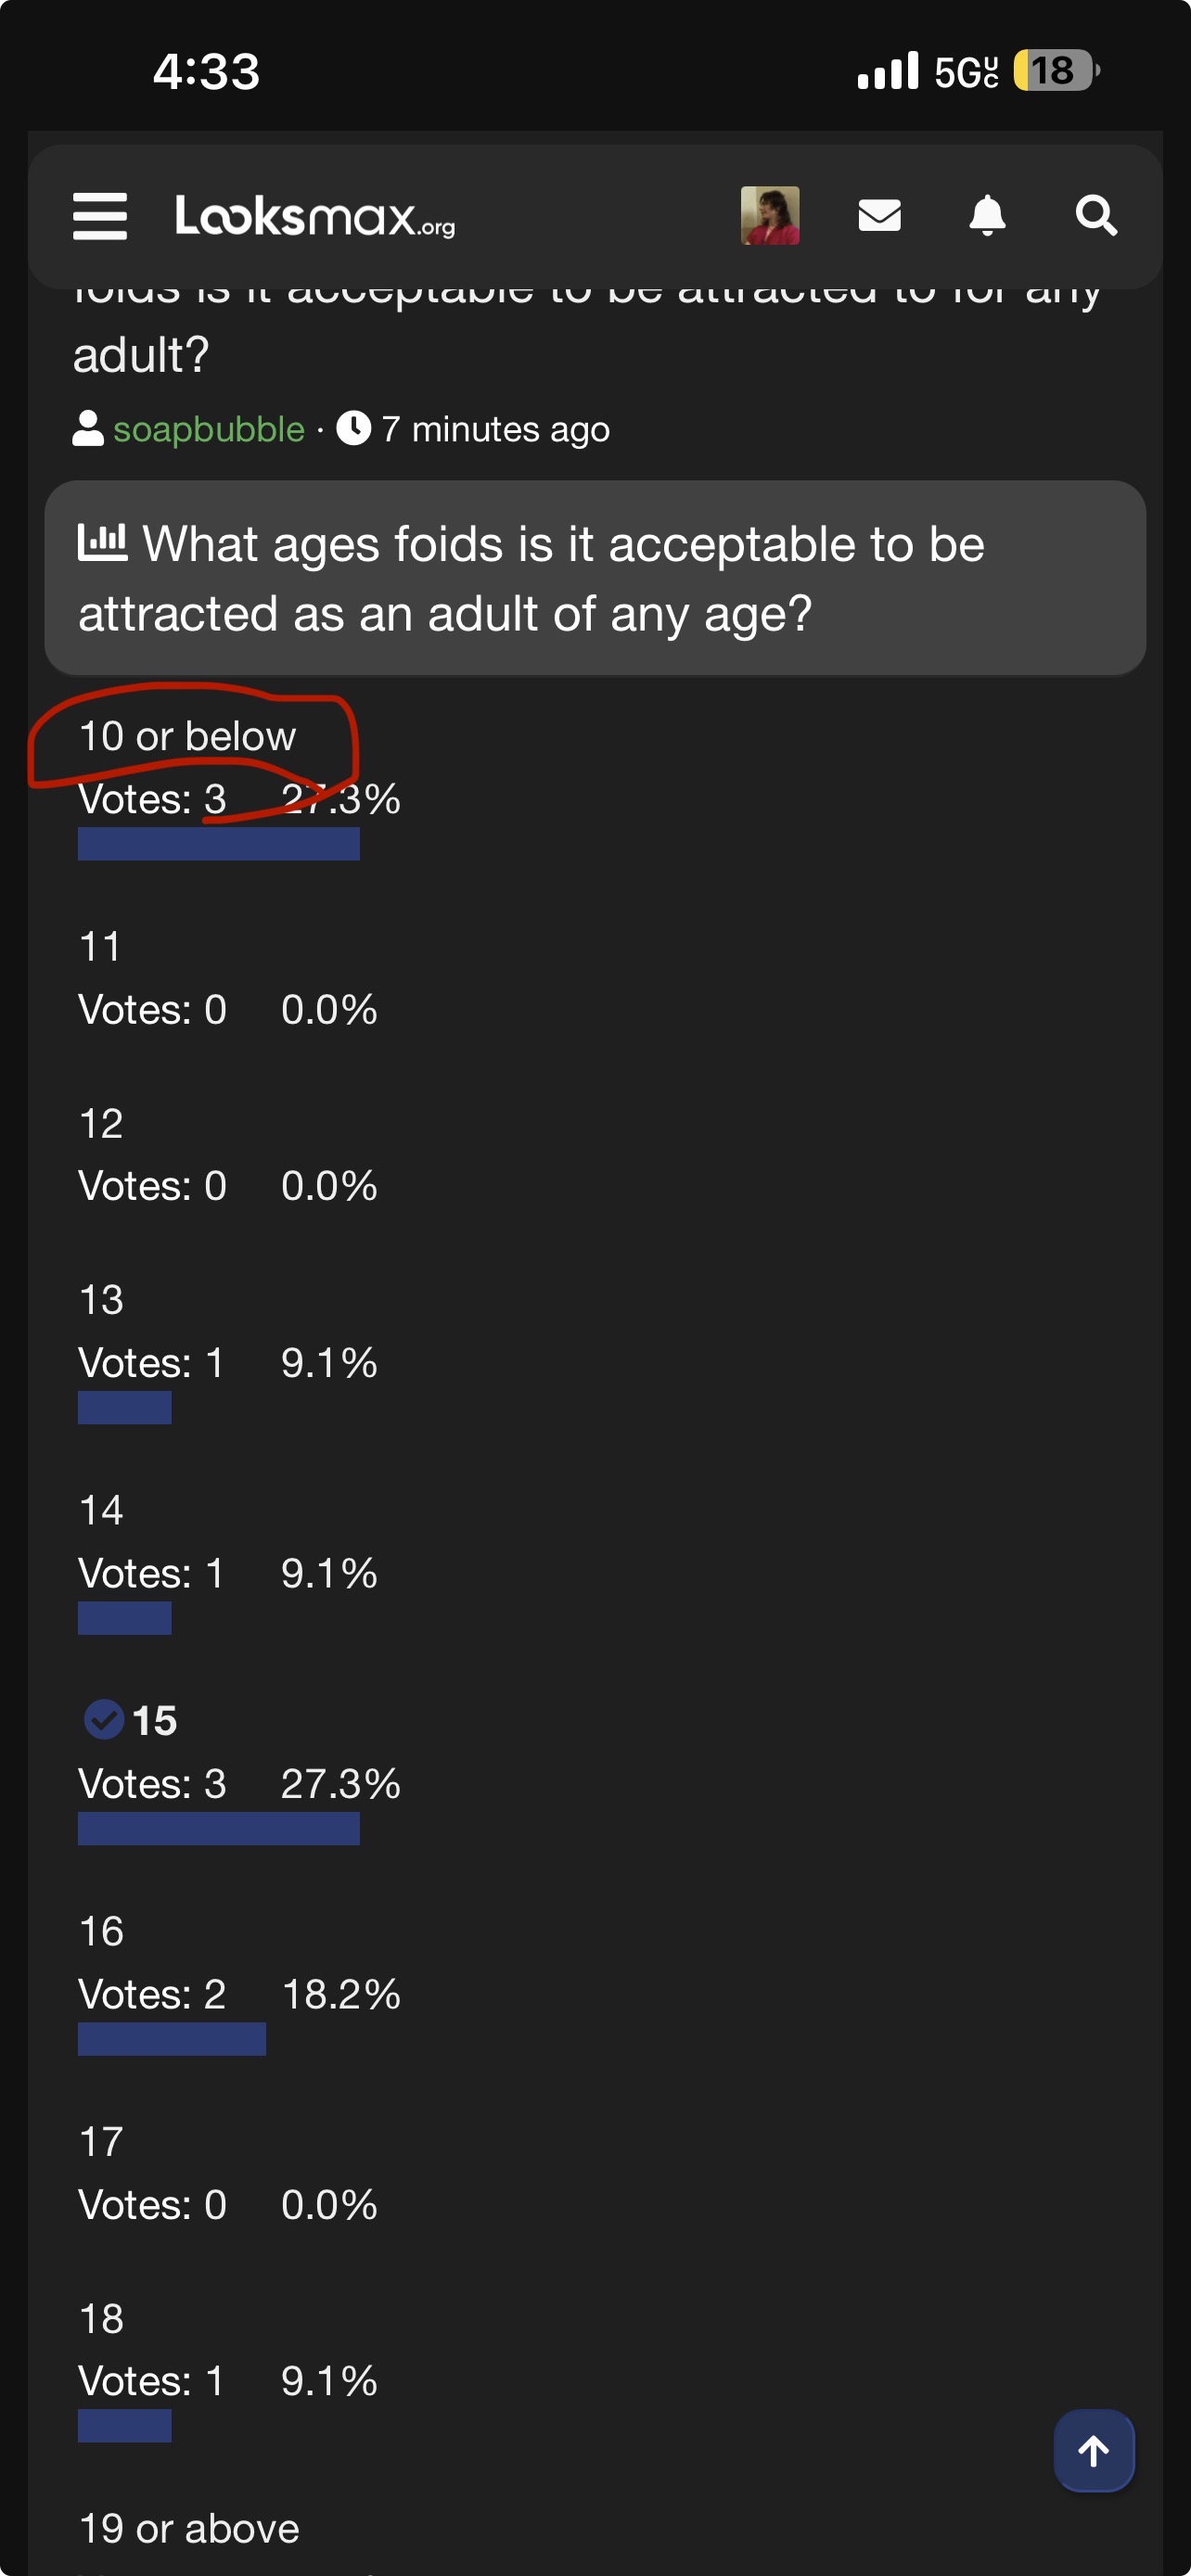The height and width of the screenshot is (2576, 1191).
Task: Select the poll option labeled 16
Action: [101, 1931]
